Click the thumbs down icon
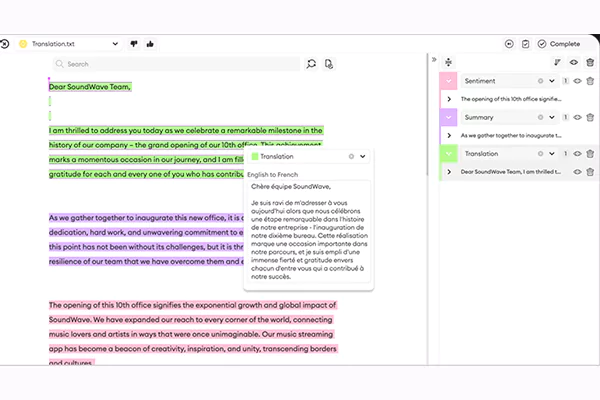Screen dimensions: 600x400 (134, 44)
